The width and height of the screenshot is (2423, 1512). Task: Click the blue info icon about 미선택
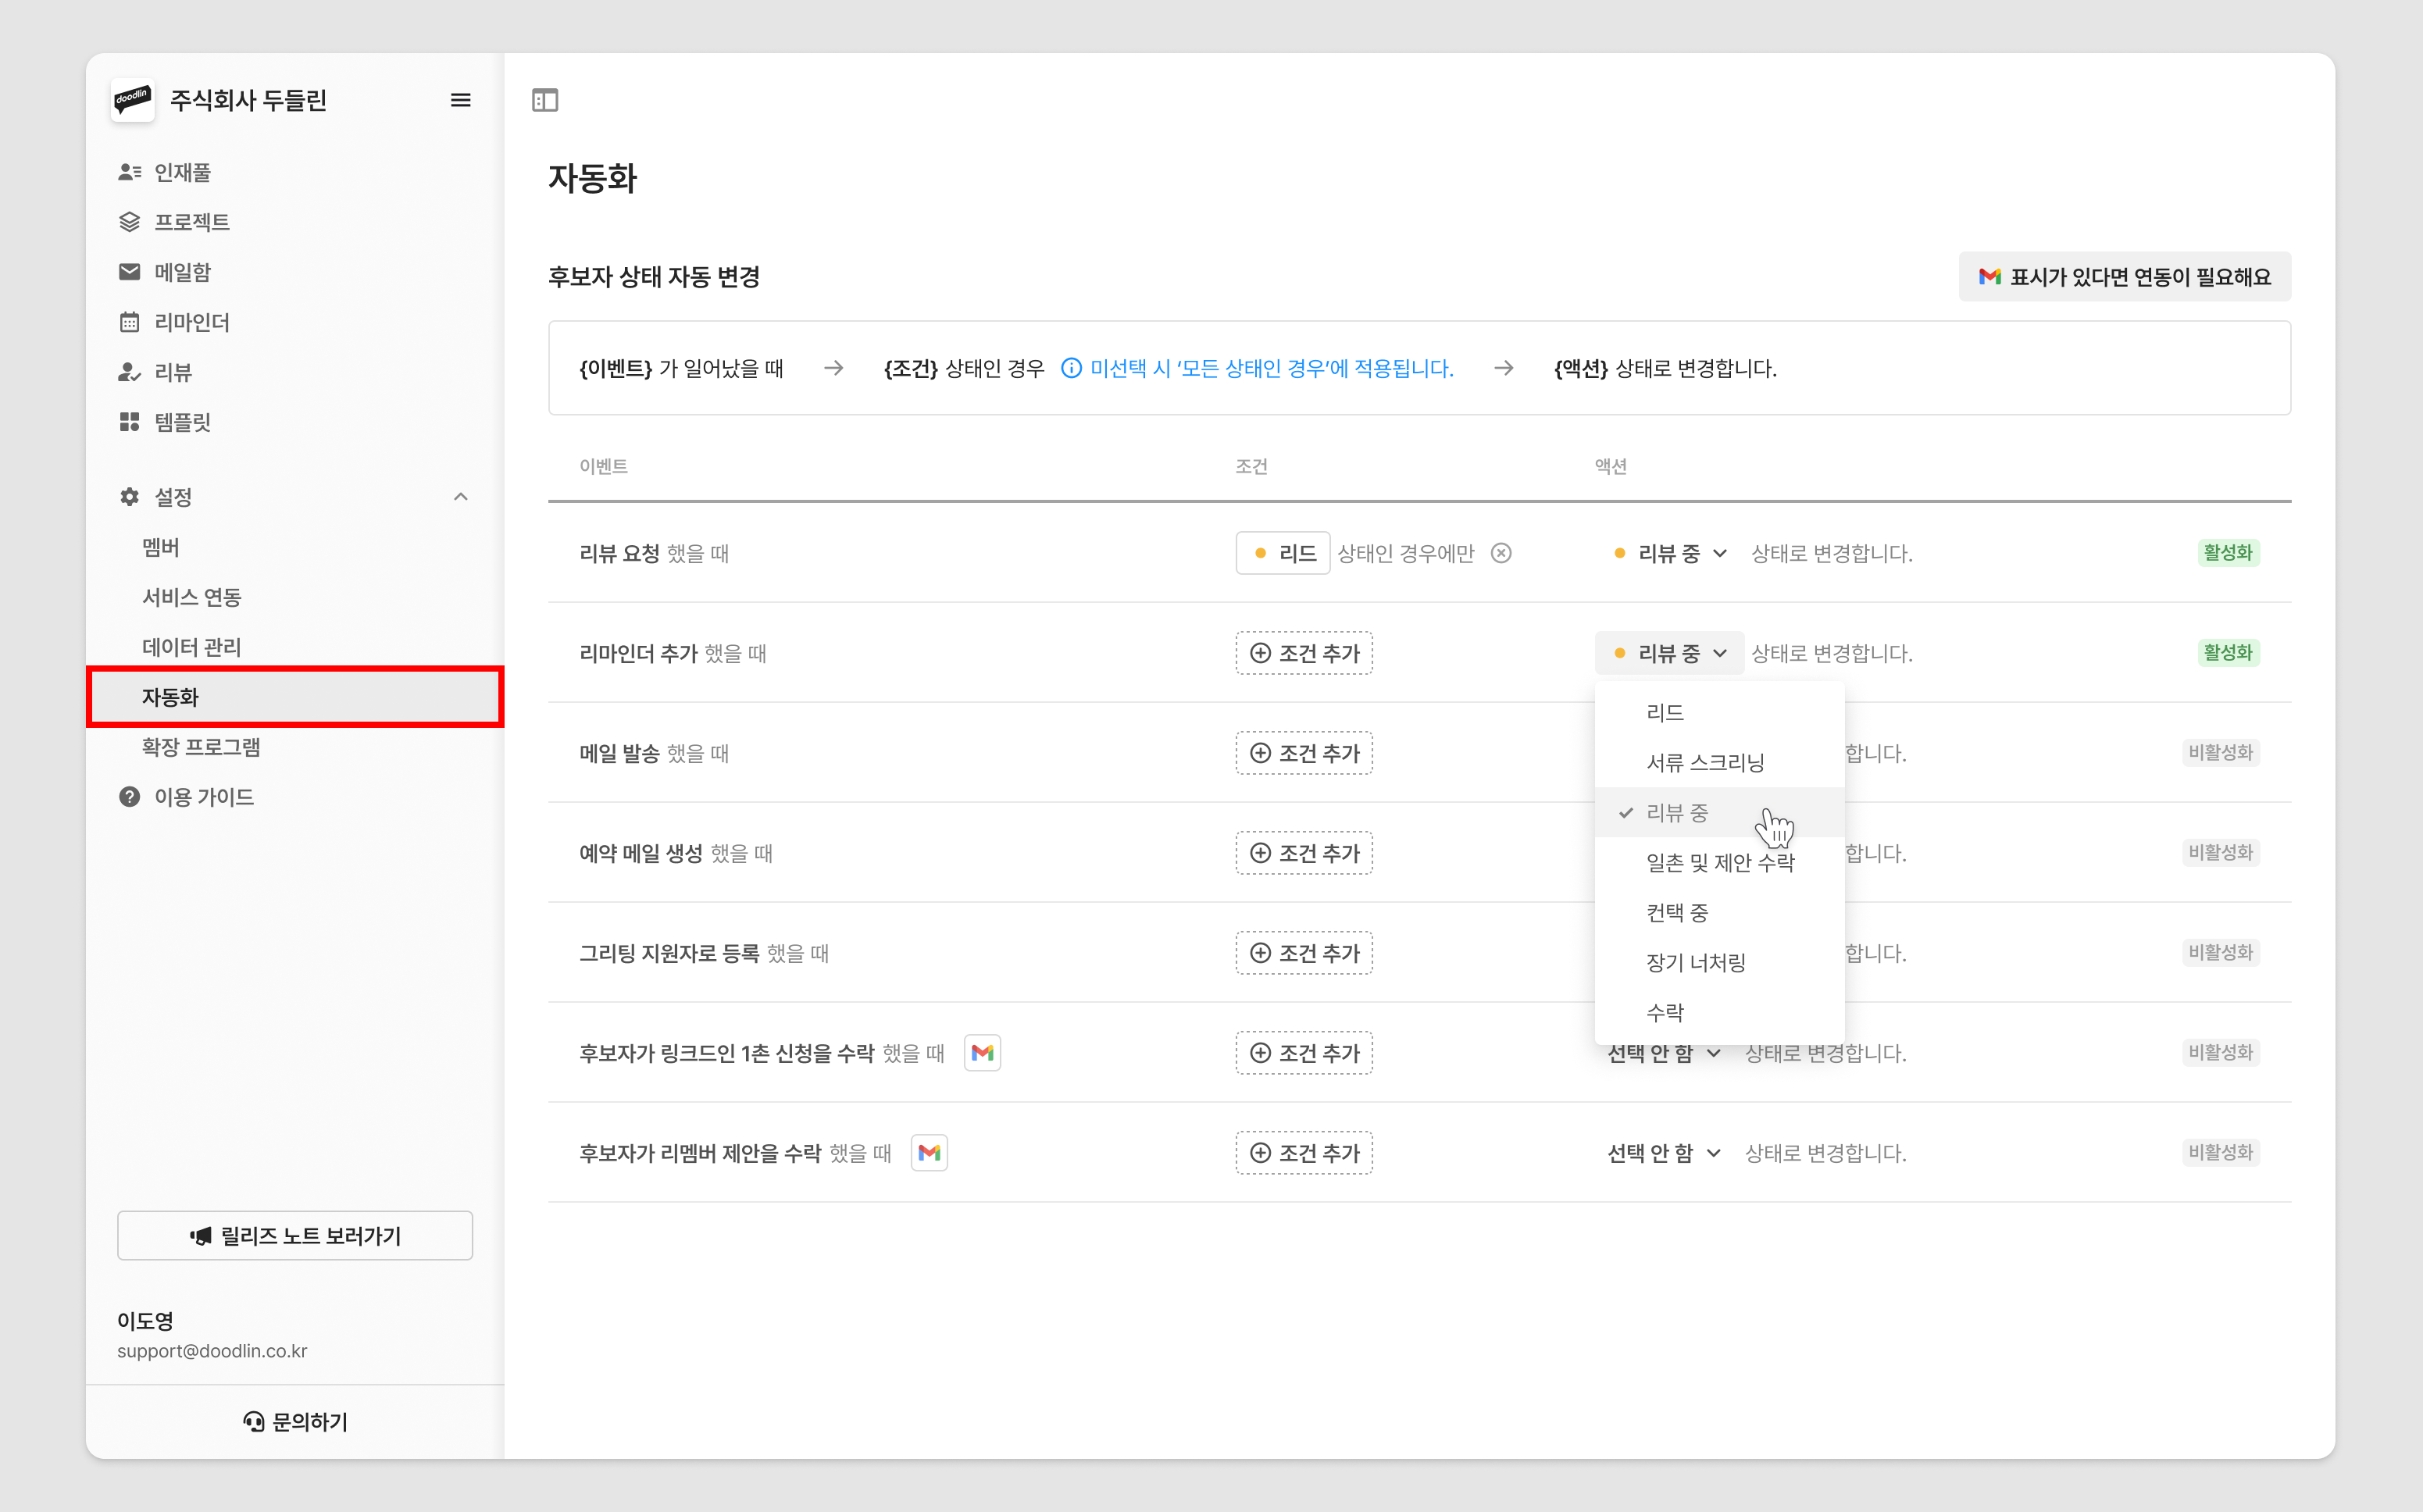pyautogui.click(x=1071, y=368)
